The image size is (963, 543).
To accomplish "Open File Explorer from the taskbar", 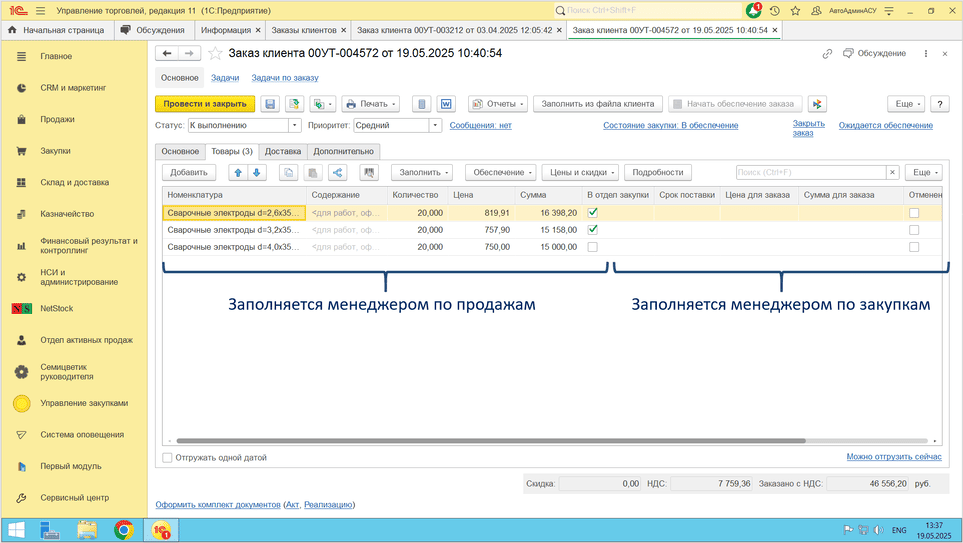I will pyautogui.click(x=87, y=530).
